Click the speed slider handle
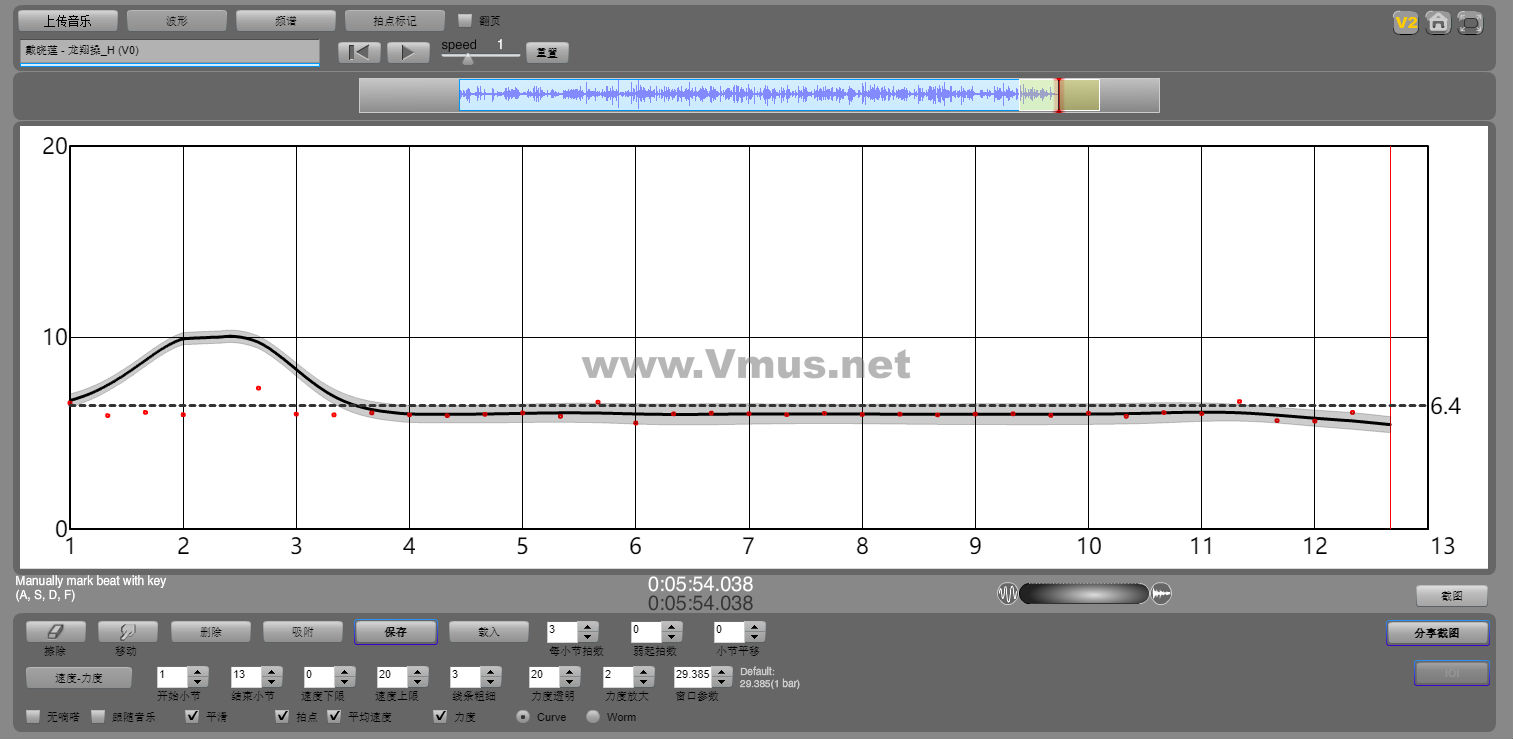This screenshot has width=1513, height=739. [467, 59]
